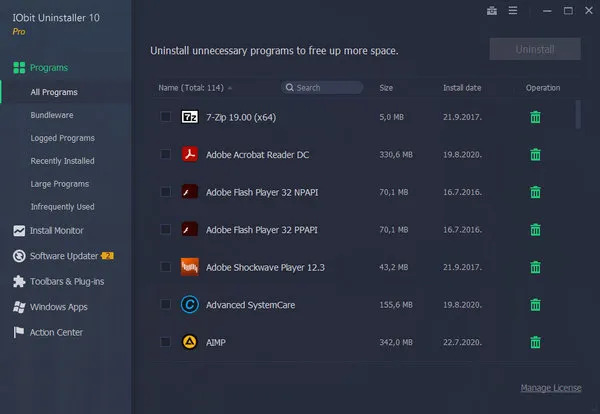Click the 330,6 MB size value
The height and width of the screenshot is (414, 600).
(x=396, y=155)
